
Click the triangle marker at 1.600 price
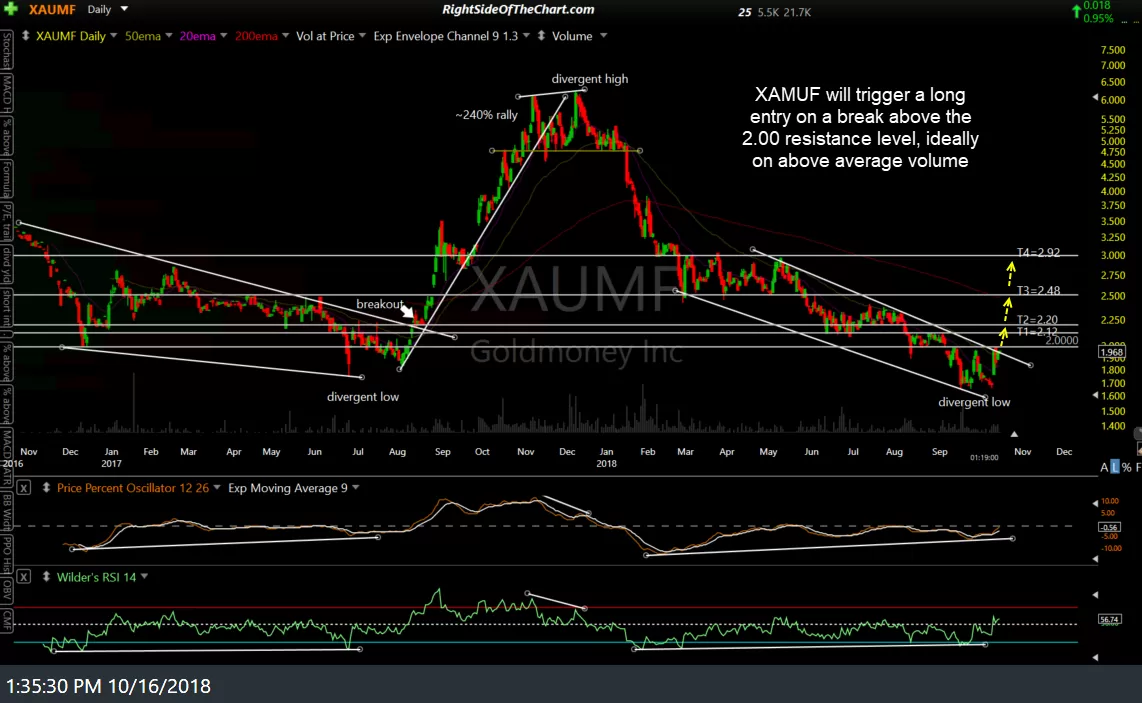coord(1095,396)
